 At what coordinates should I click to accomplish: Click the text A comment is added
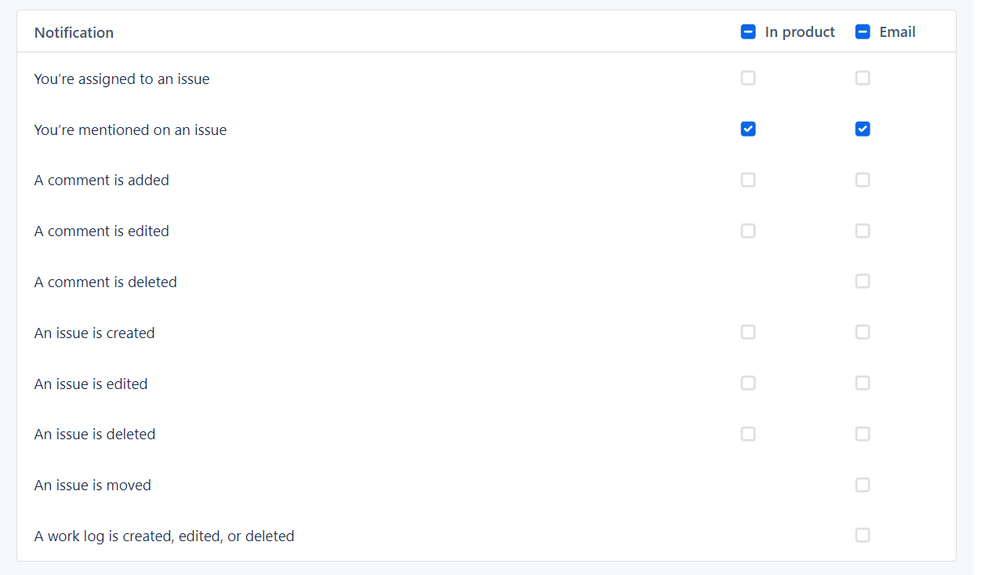[x=101, y=180]
